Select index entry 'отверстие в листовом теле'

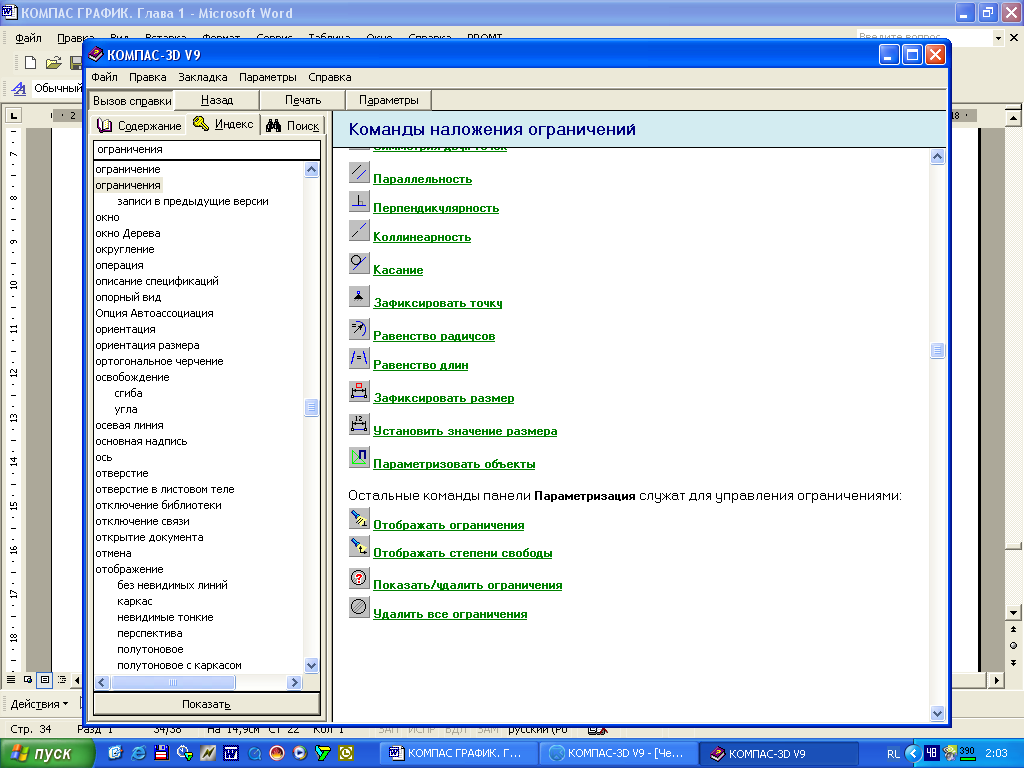click(165, 489)
